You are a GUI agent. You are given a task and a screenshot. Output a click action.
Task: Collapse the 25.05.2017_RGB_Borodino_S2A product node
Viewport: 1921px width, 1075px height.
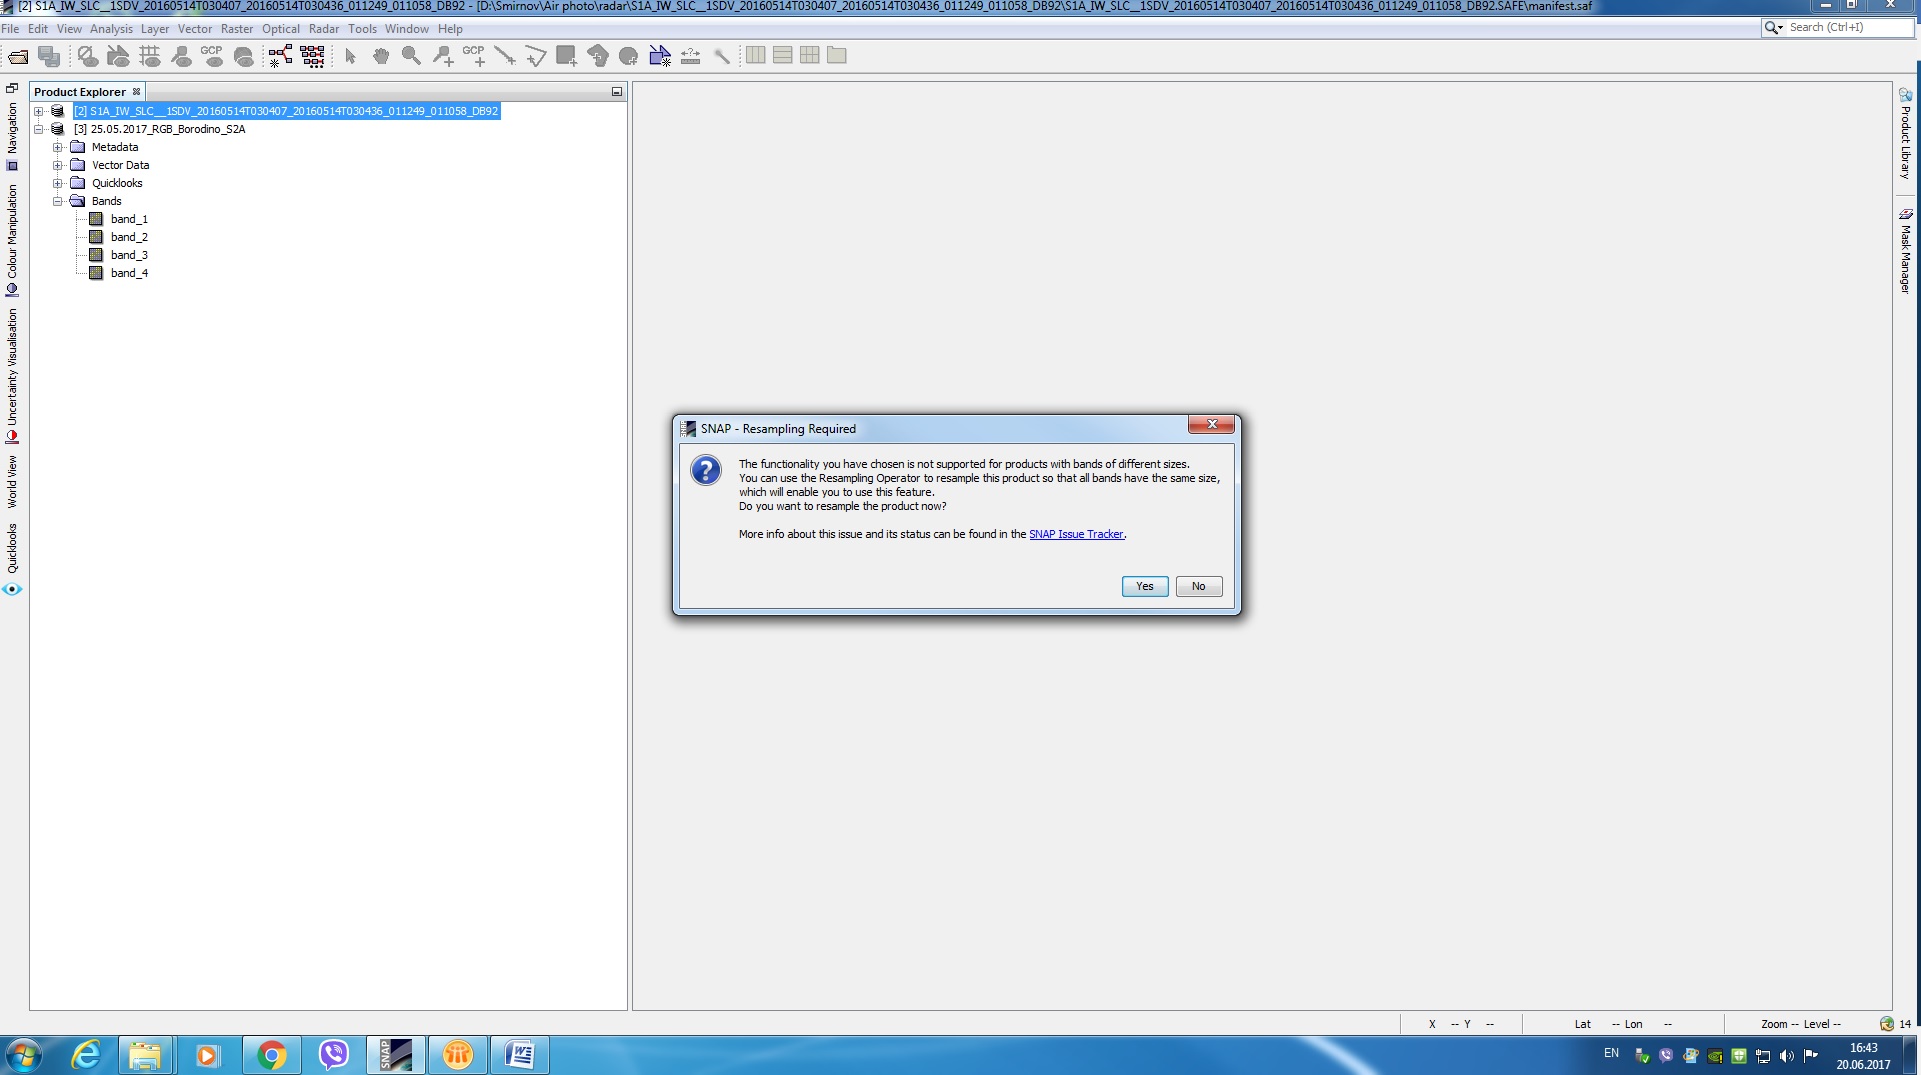point(39,129)
